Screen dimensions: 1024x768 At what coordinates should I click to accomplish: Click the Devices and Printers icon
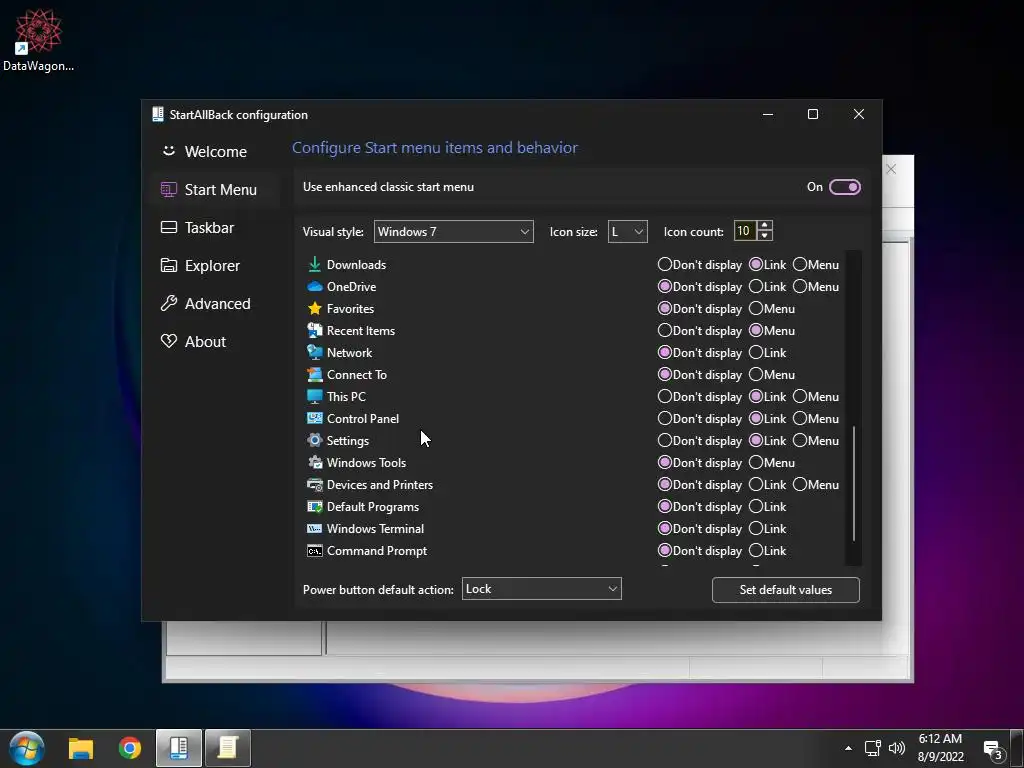click(314, 485)
